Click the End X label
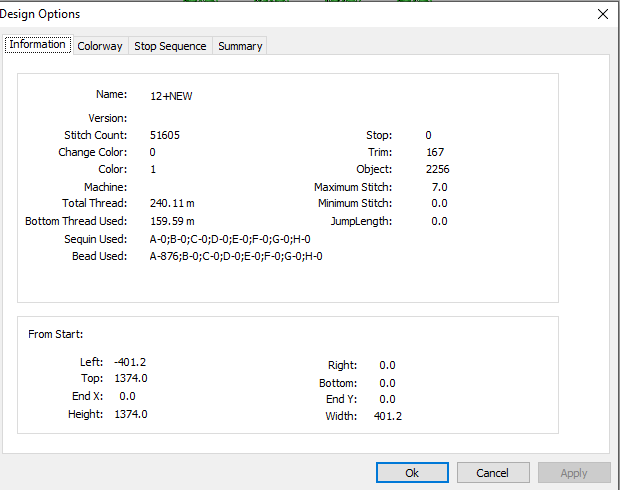Image resolution: width=620 pixels, height=490 pixels. (87, 396)
